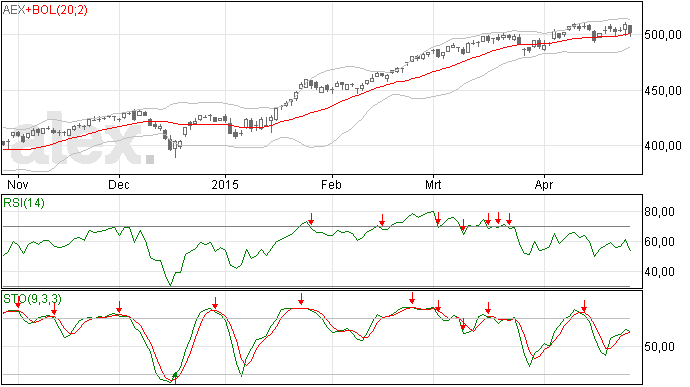Click the "400,00" price axis value
Image resolution: width=690 pixels, height=387 pixels.
point(663,146)
